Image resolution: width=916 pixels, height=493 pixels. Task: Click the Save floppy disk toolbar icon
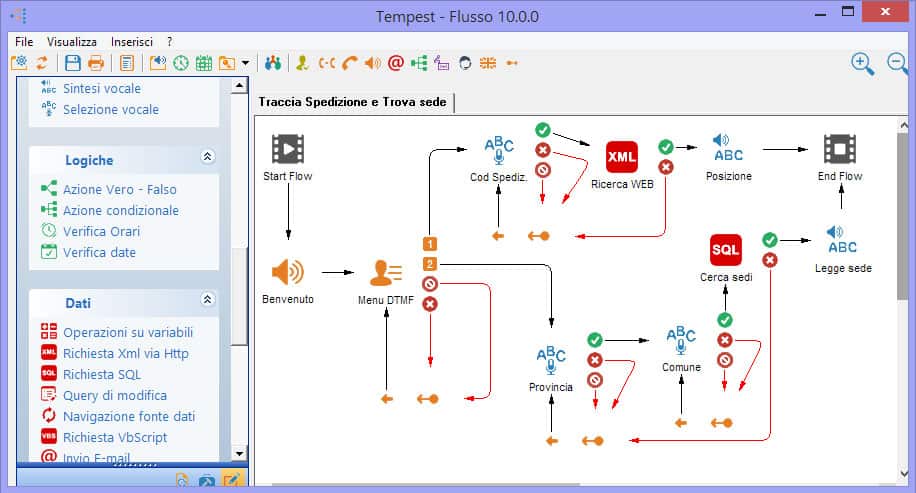pos(72,63)
